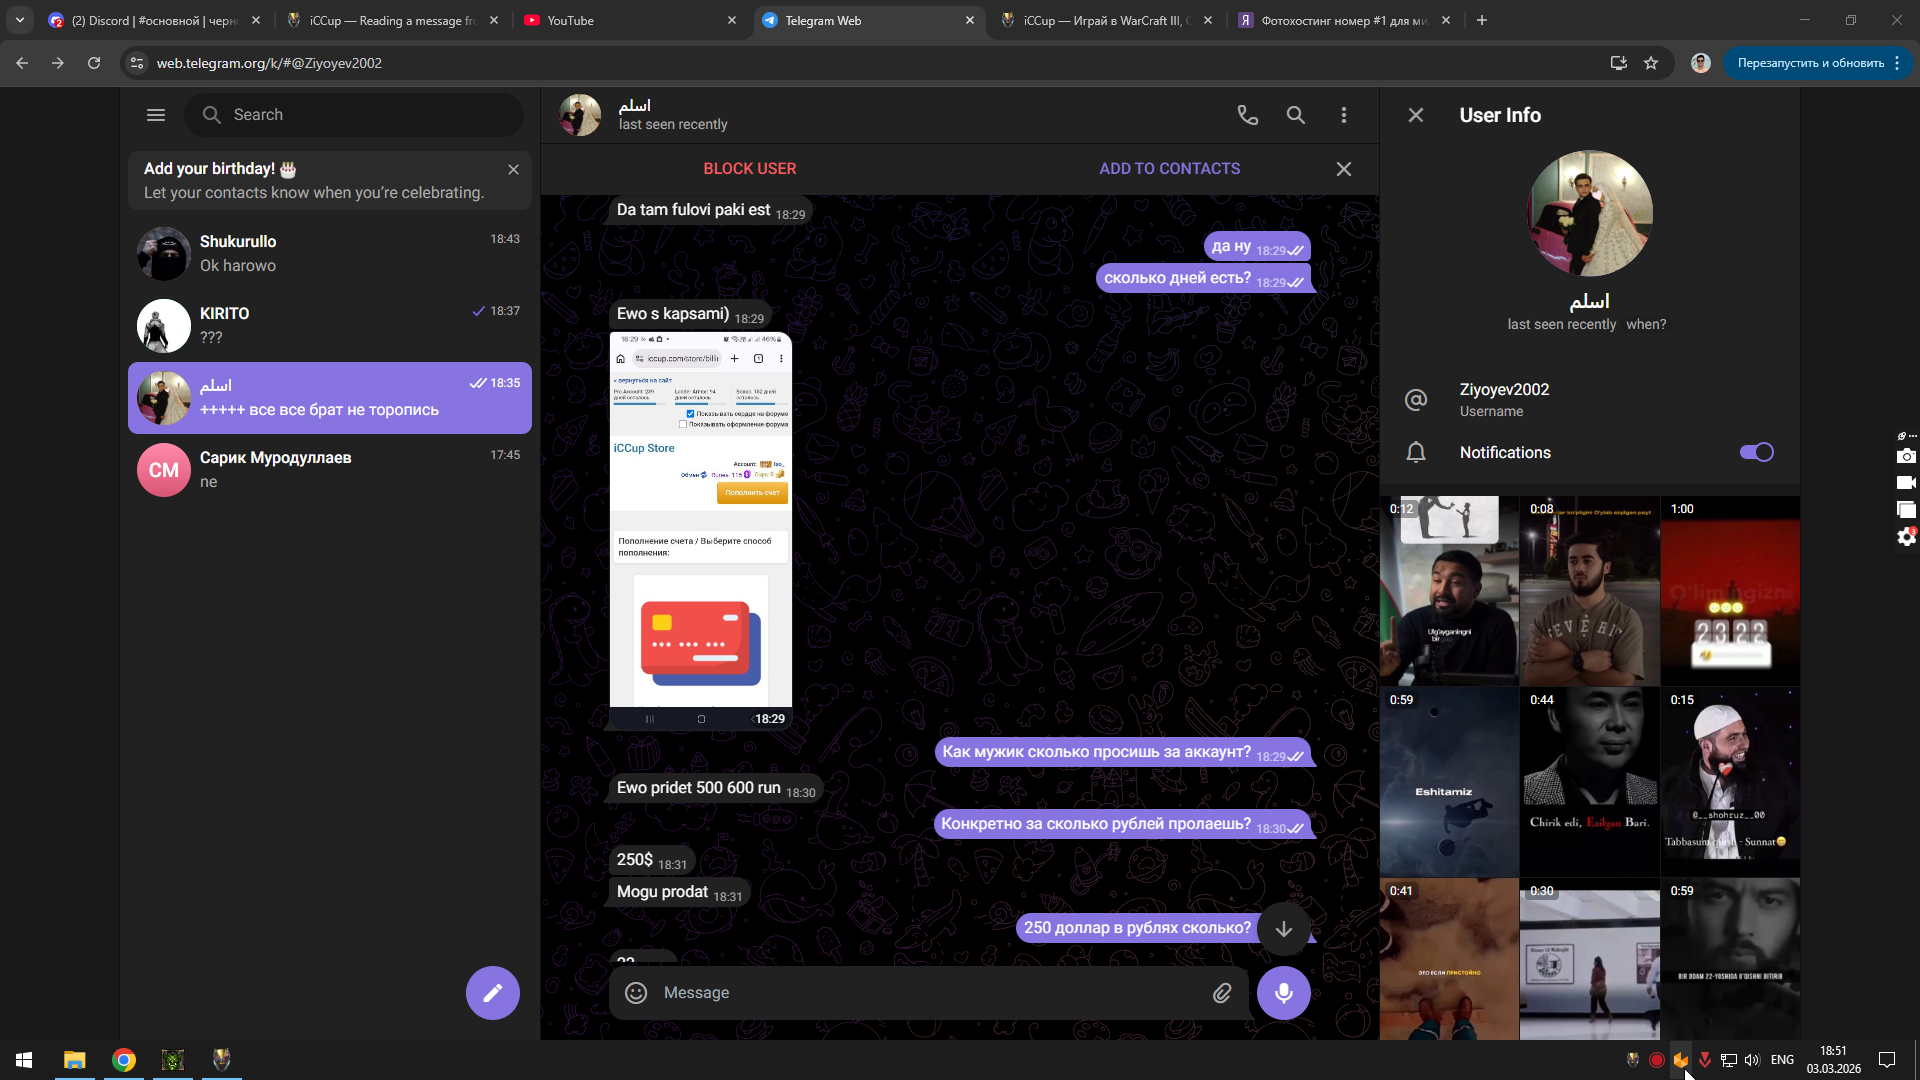Open the three-dot chat menu

tap(1343, 115)
